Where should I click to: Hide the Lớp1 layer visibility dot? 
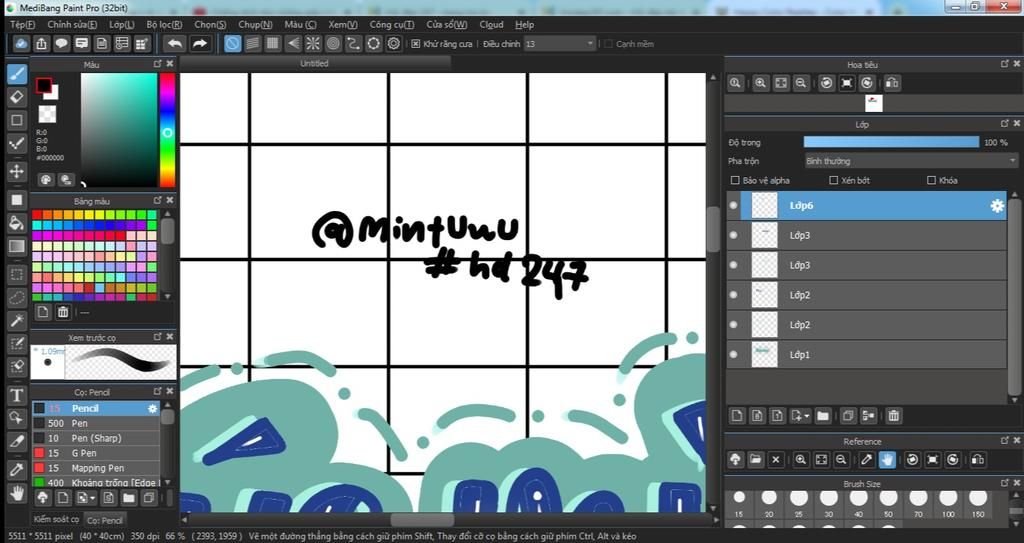[733, 354]
